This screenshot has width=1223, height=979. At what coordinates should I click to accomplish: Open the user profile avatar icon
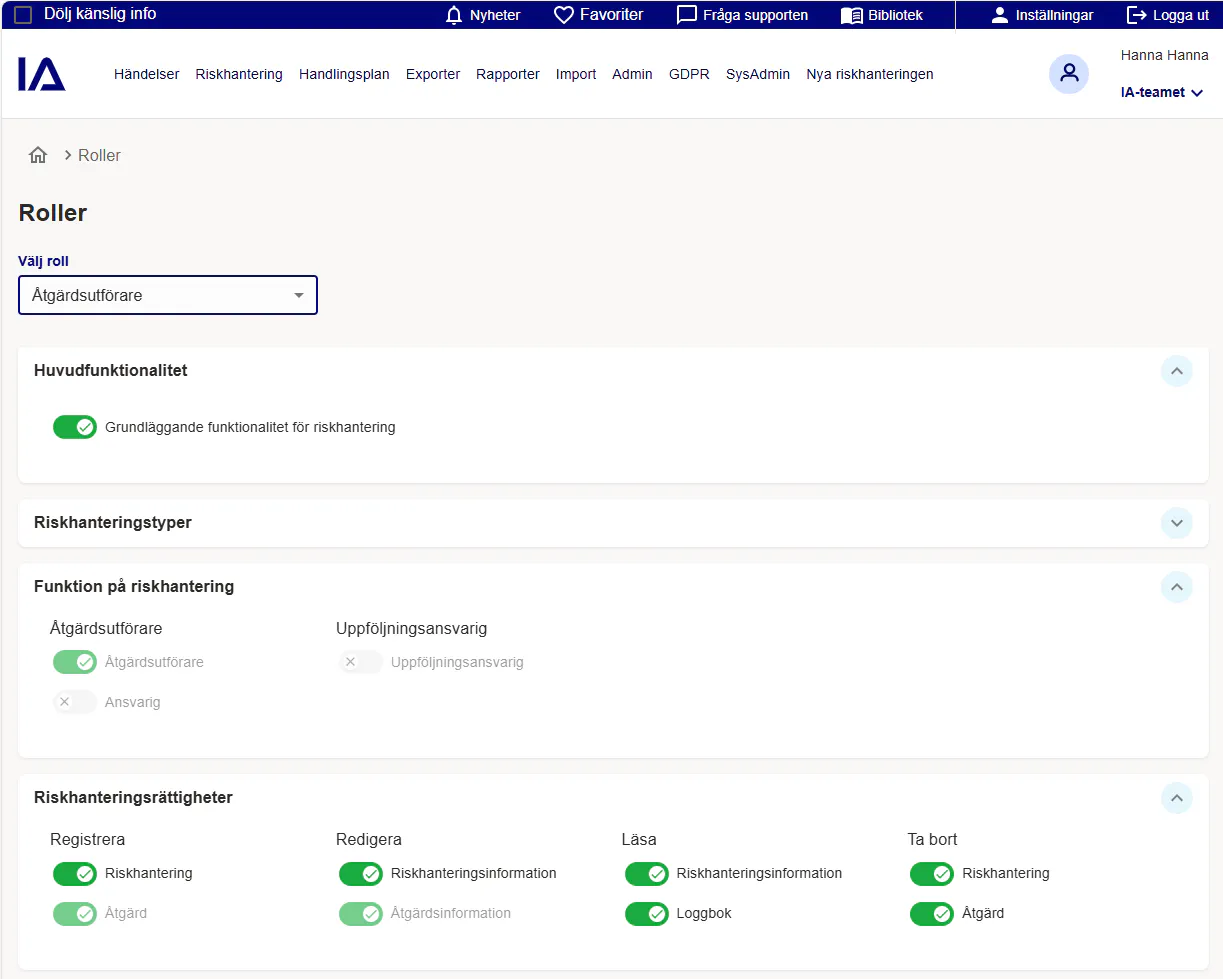pos(1068,74)
